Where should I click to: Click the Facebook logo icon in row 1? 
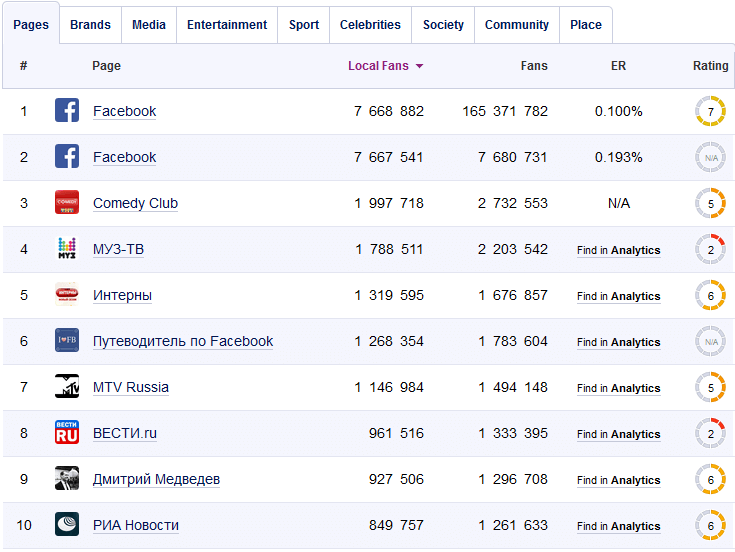click(67, 111)
